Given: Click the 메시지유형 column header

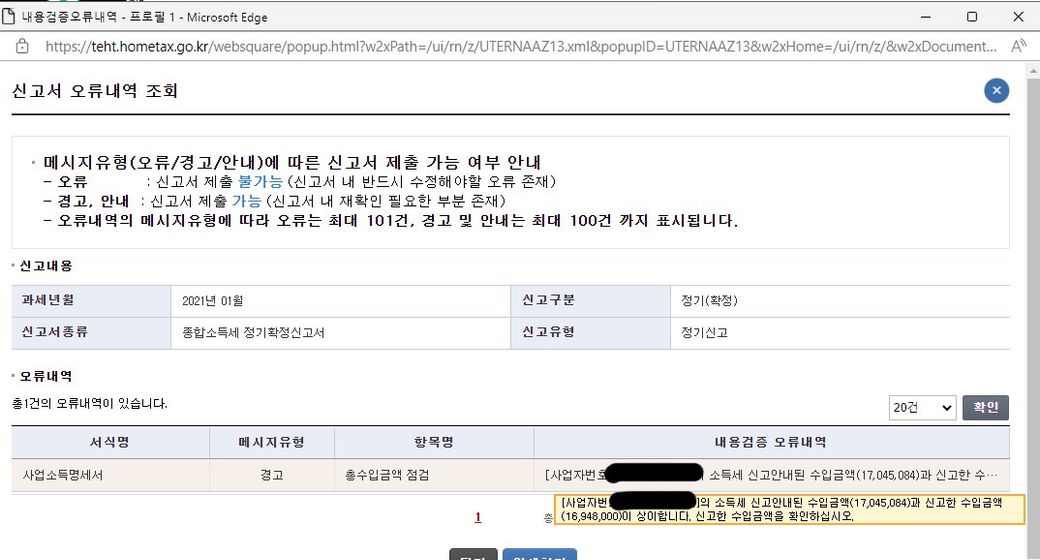Looking at the screenshot, I should [271, 442].
